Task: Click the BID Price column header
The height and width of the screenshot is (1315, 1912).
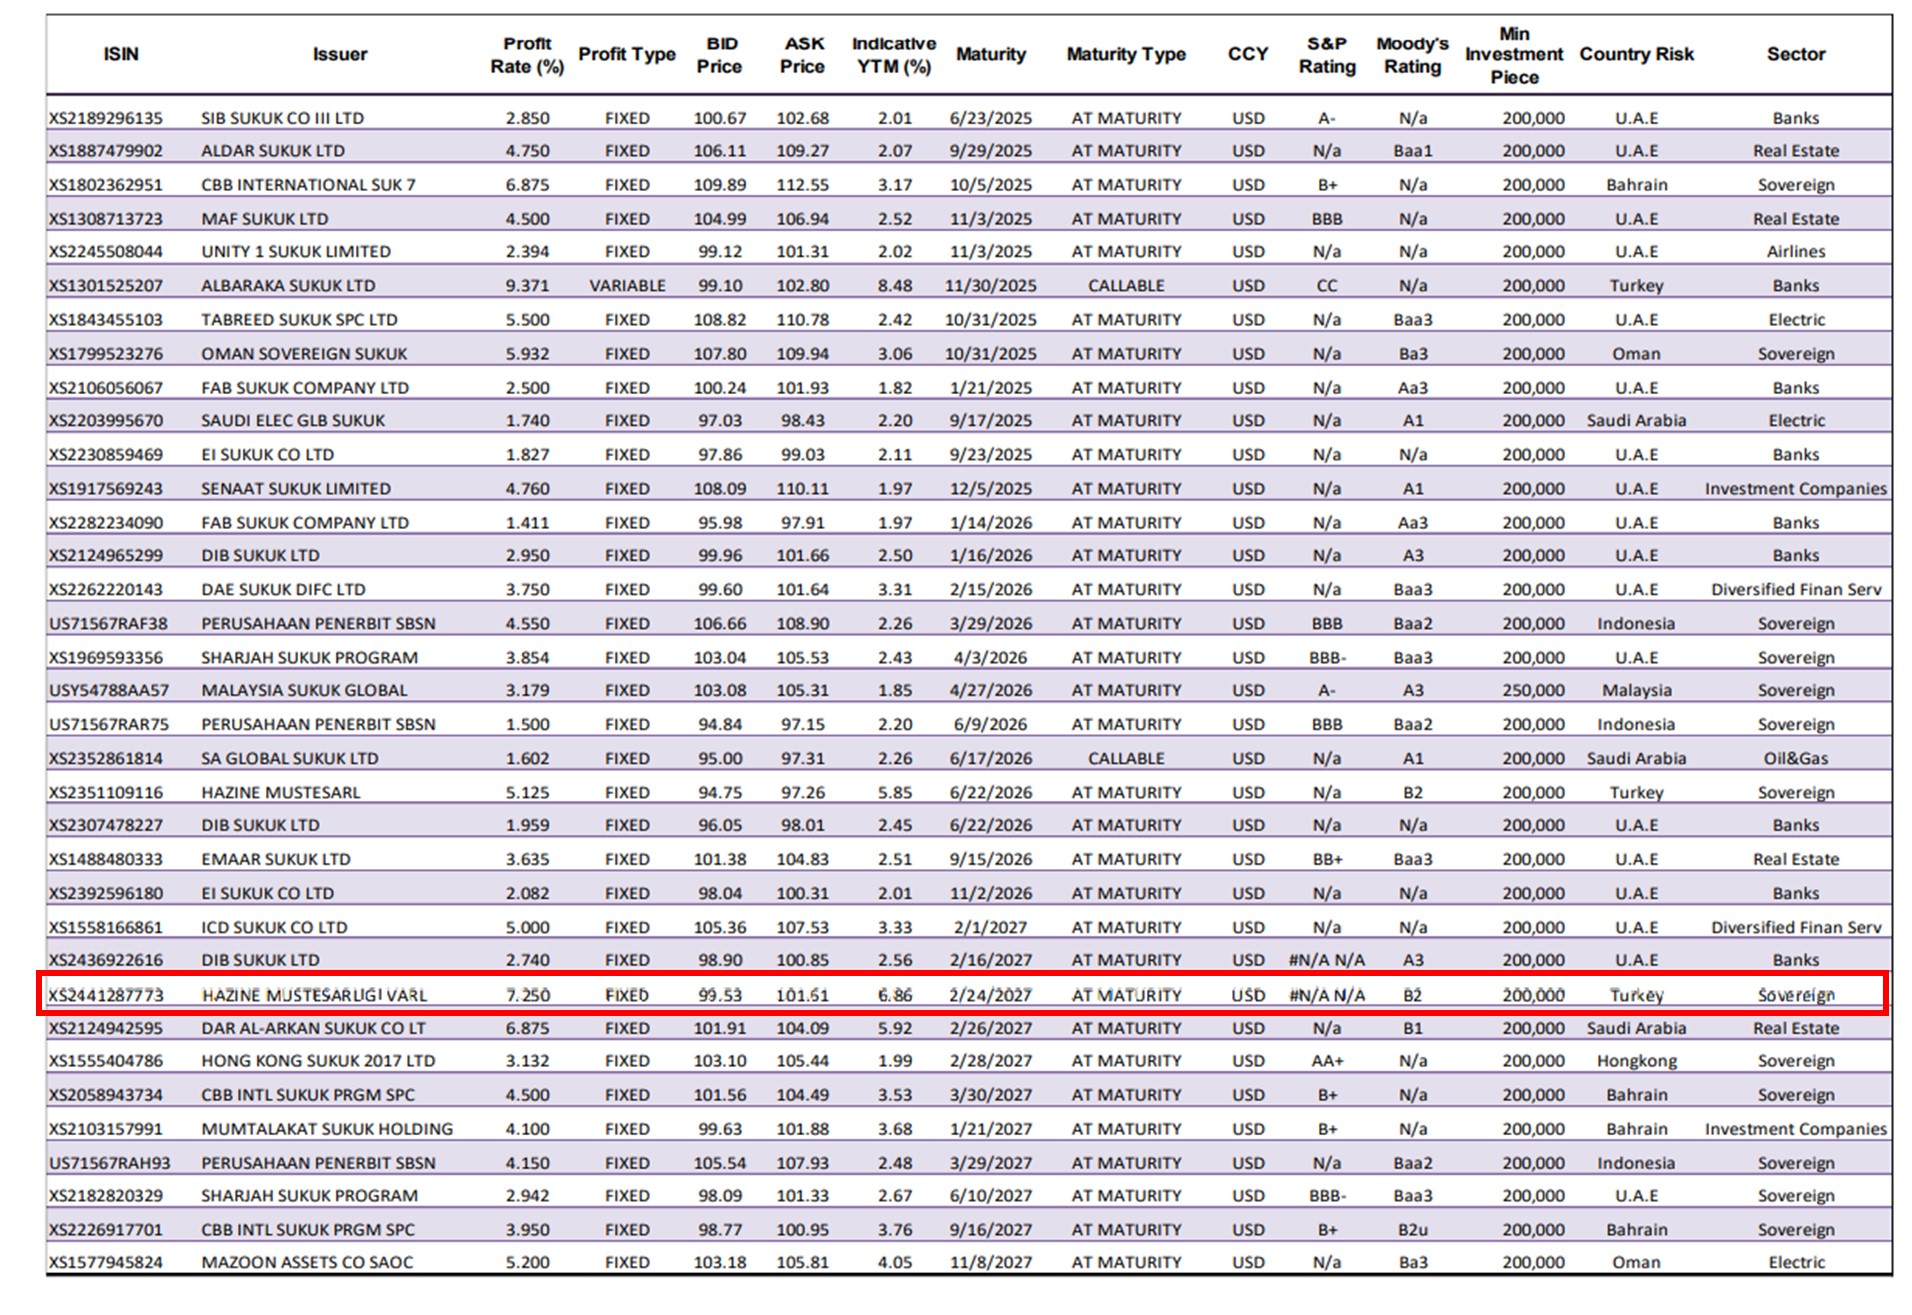Action: (720, 55)
